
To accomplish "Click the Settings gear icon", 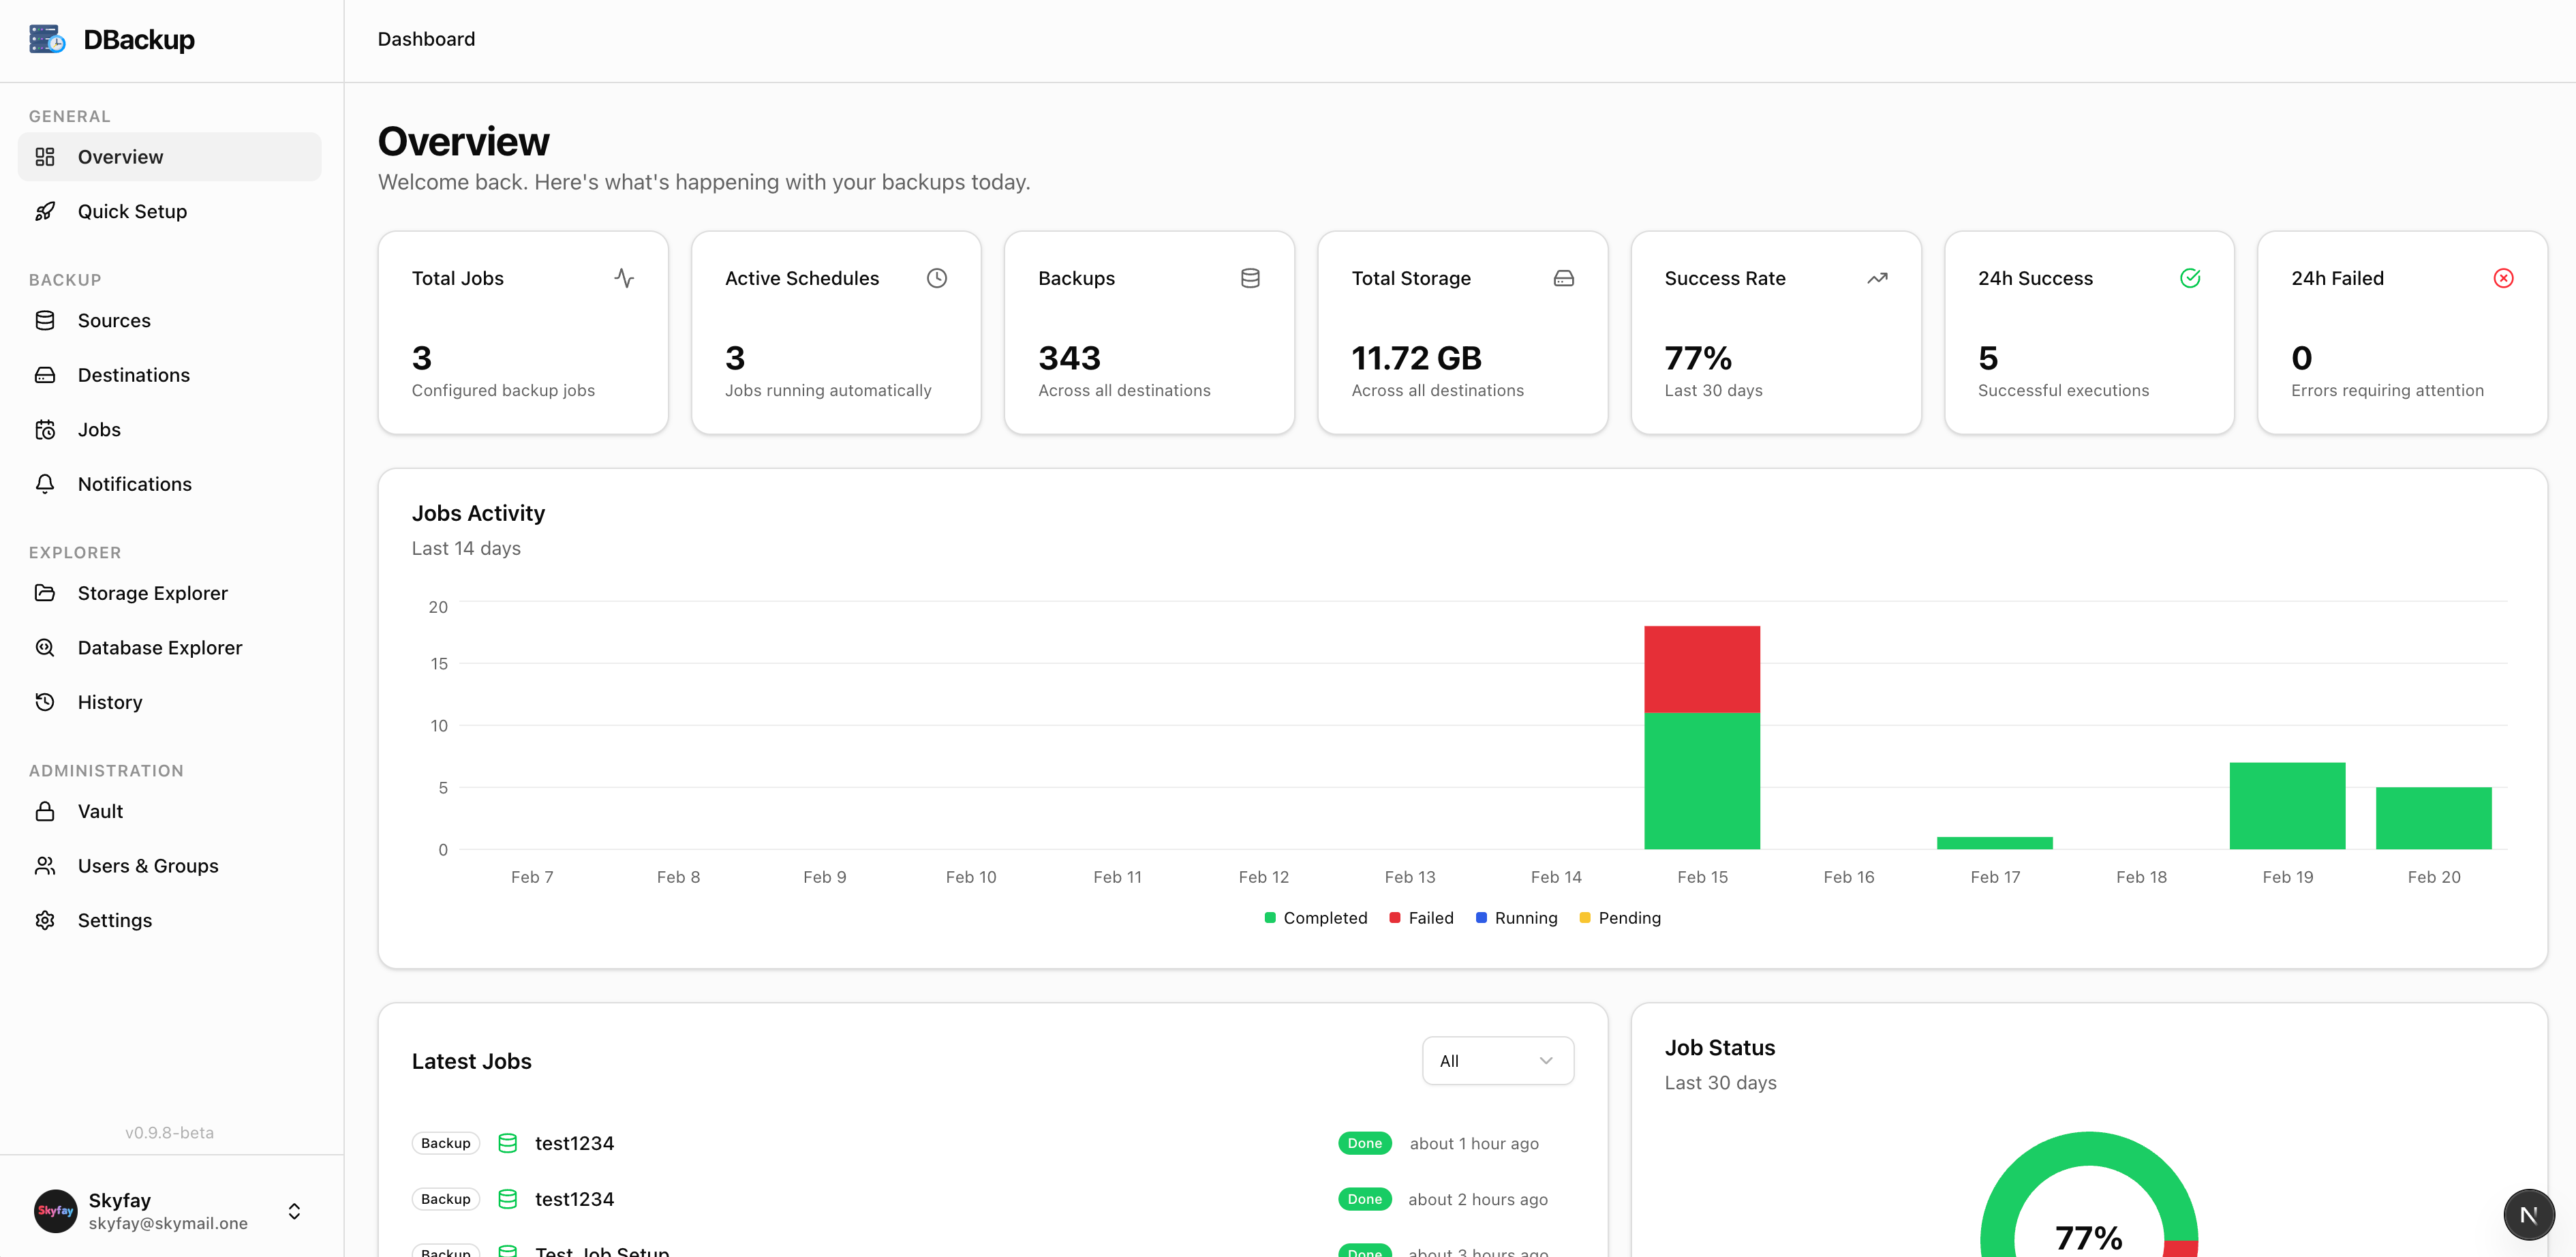I will pos(45,920).
